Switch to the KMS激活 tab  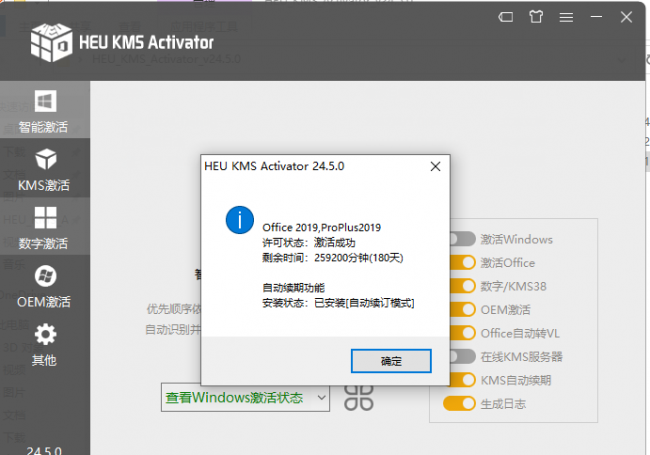45,168
